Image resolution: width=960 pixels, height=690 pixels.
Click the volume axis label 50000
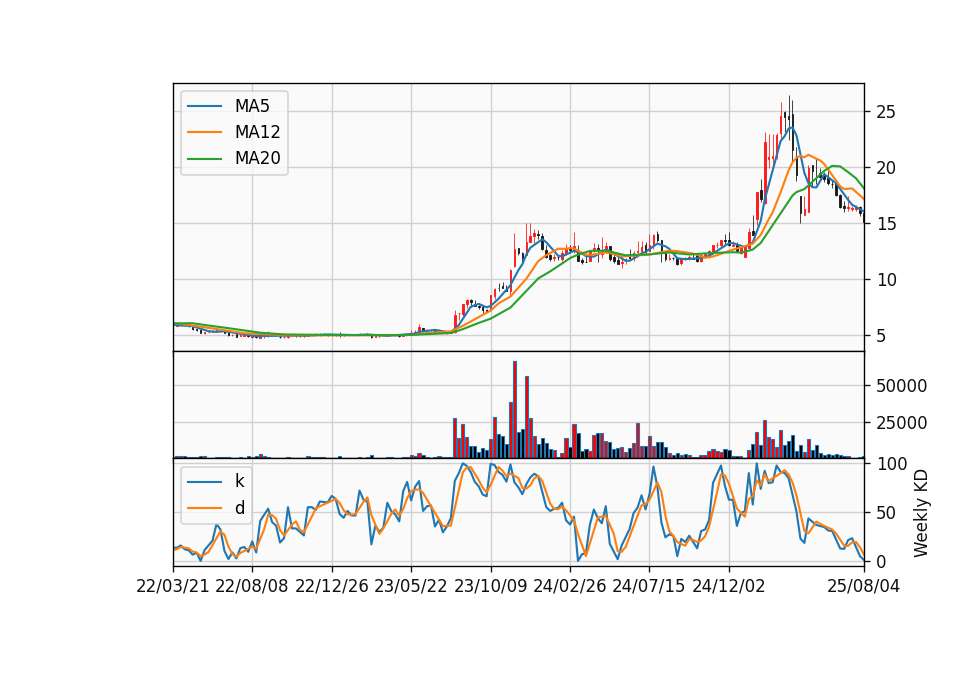pyautogui.click(x=901, y=386)
